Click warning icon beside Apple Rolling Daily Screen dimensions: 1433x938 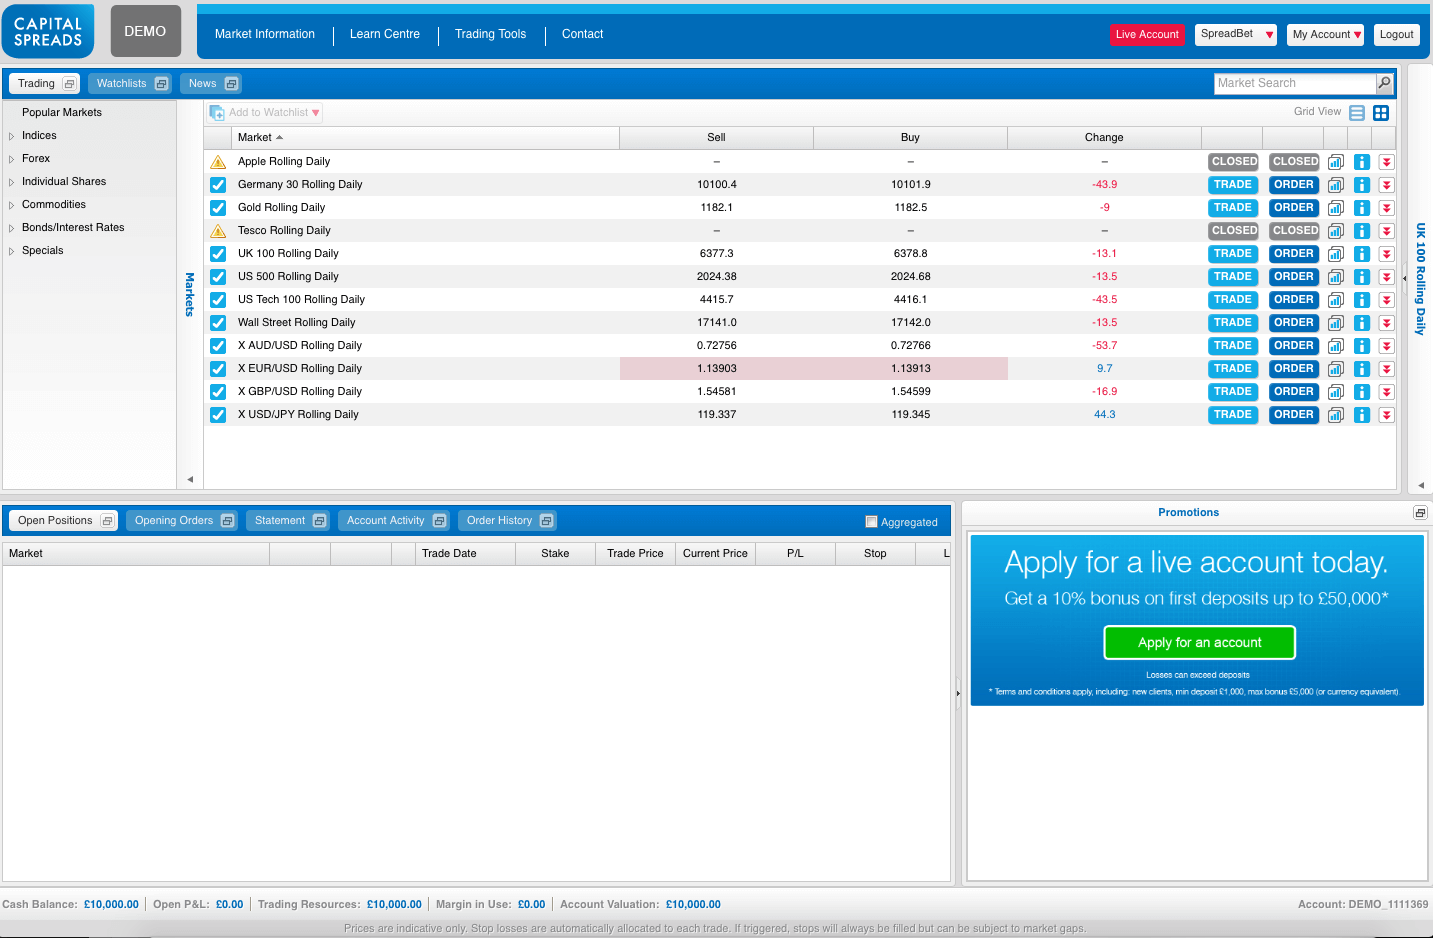point(218,162)
